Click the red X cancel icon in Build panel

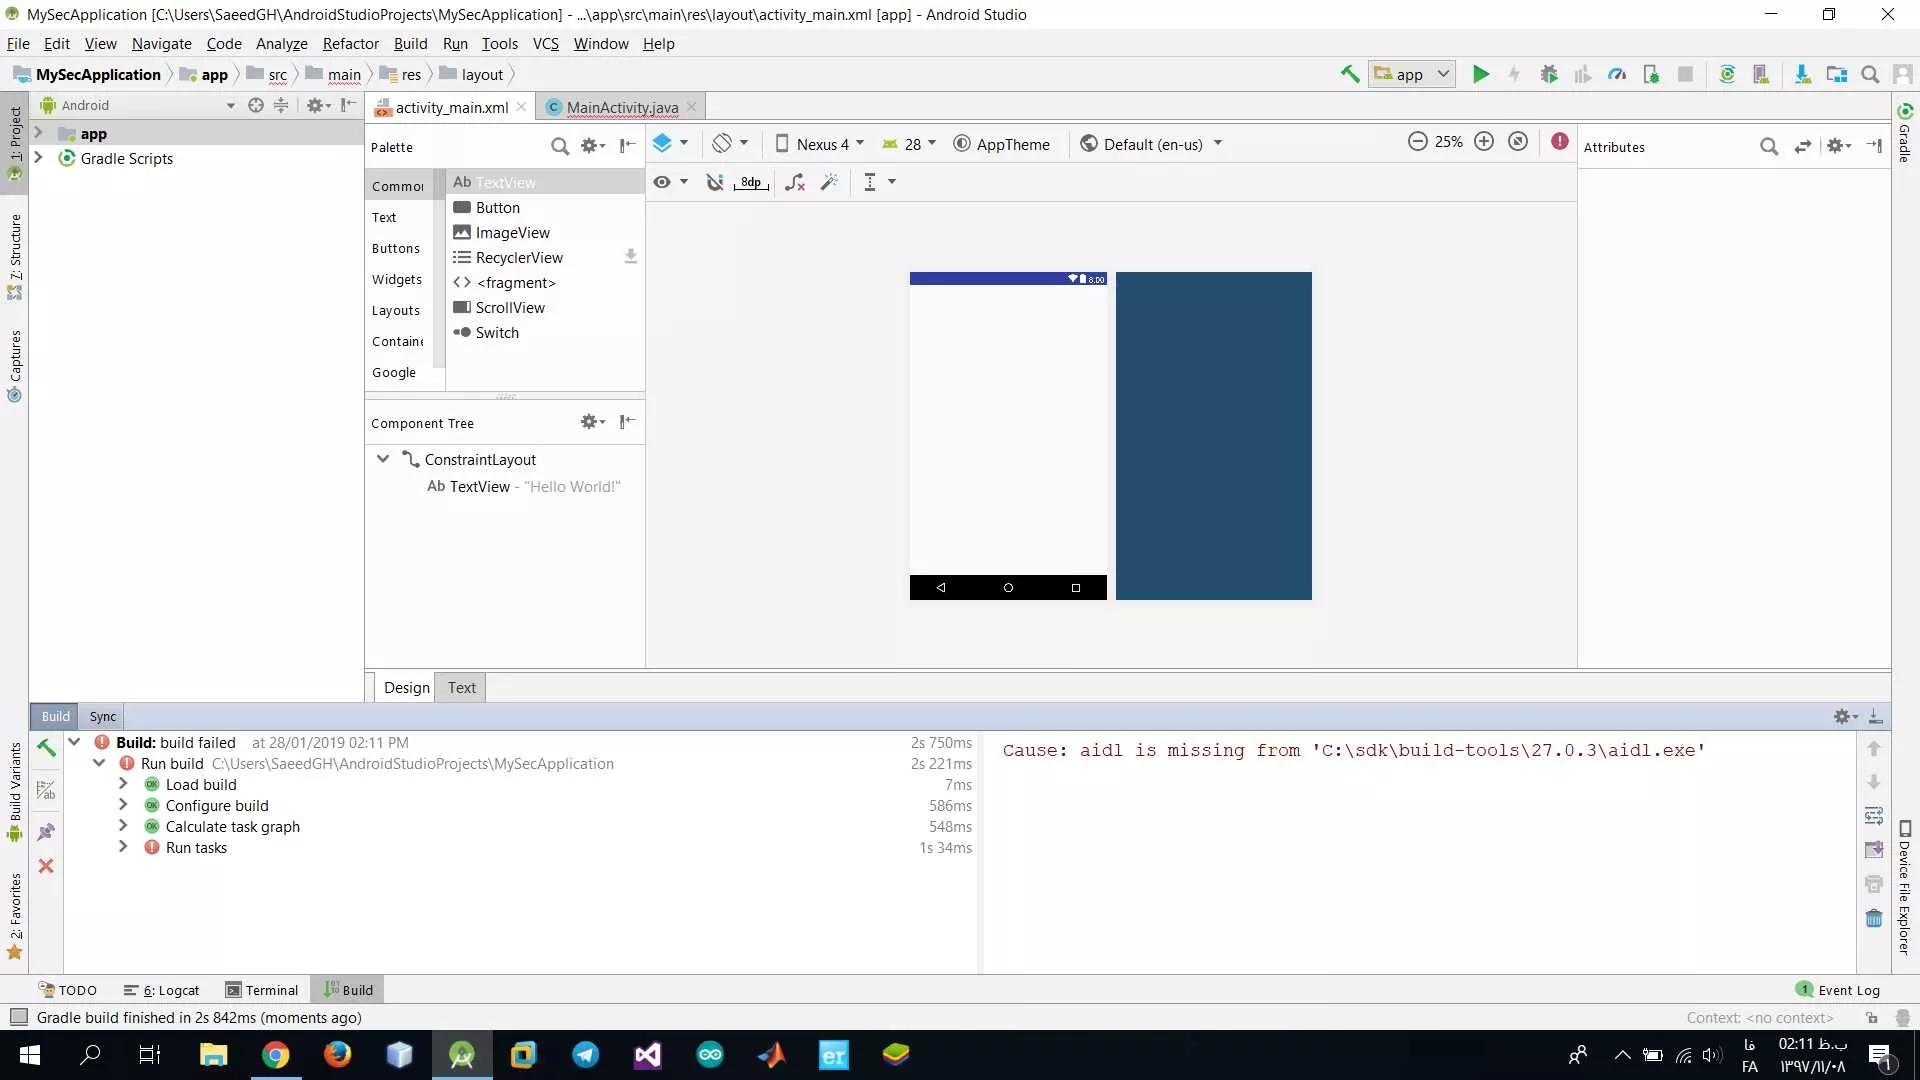pos(46,866)
